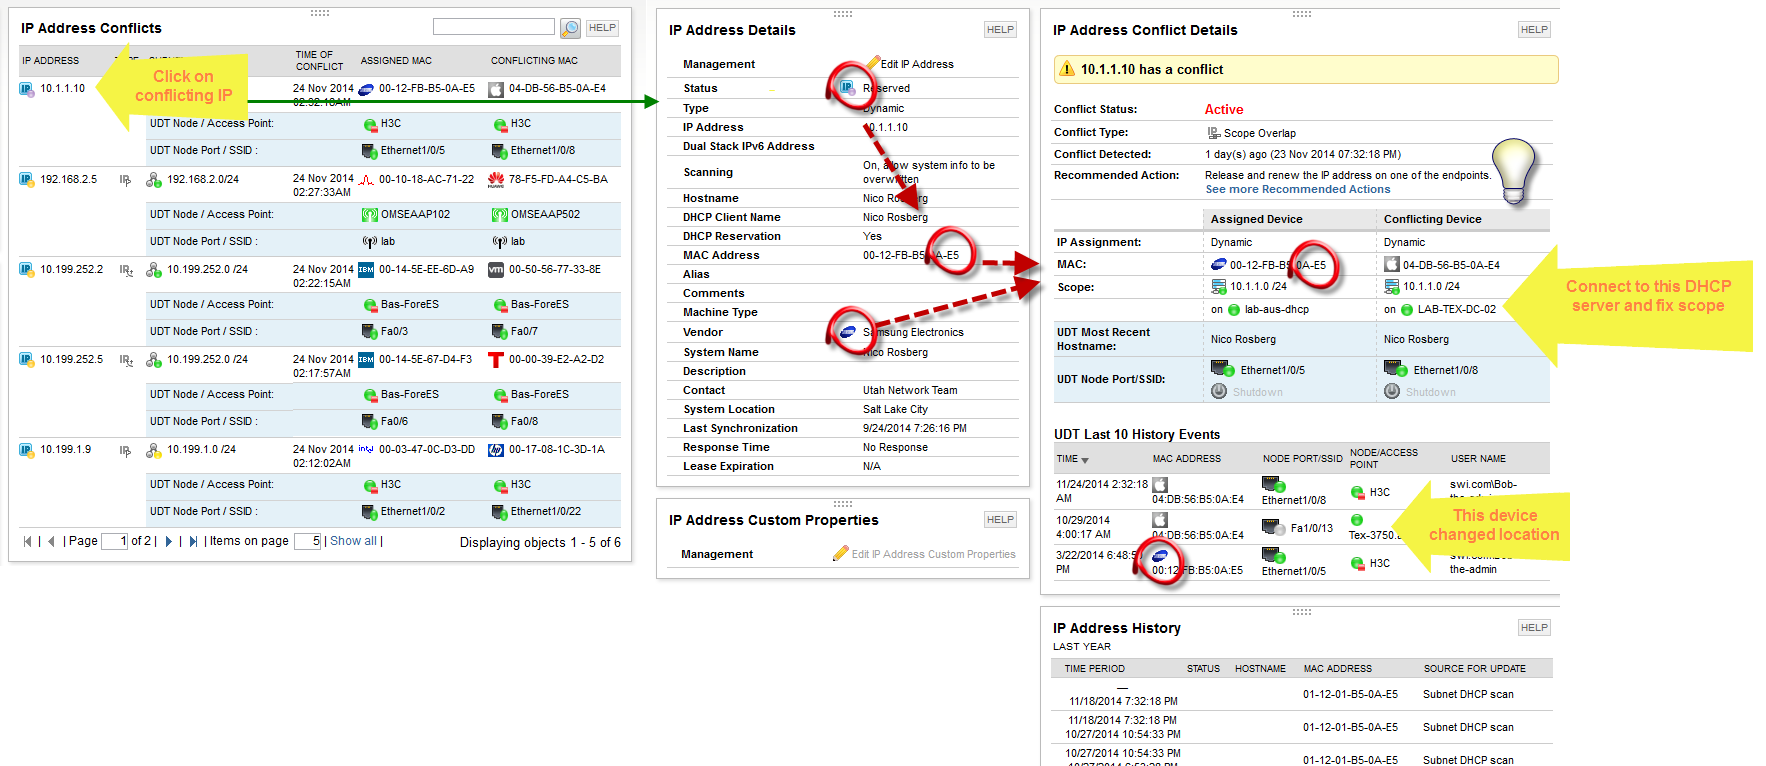The width and height of the screenshot is (1766, 766).
Task: Click Intel vendor icon next to 00-03-47-0C-D3-DD
Action: [x=366, y=449]
